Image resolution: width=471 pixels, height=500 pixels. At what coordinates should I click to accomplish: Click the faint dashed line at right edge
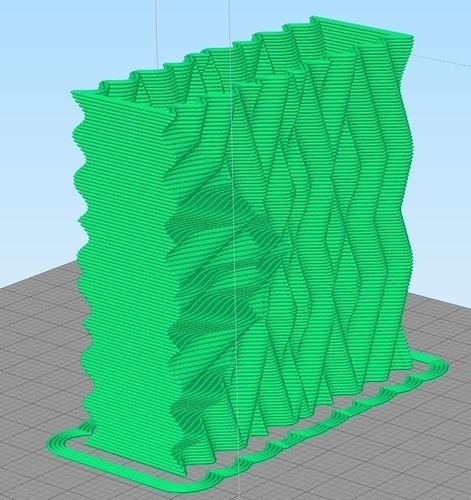point(443,61)
